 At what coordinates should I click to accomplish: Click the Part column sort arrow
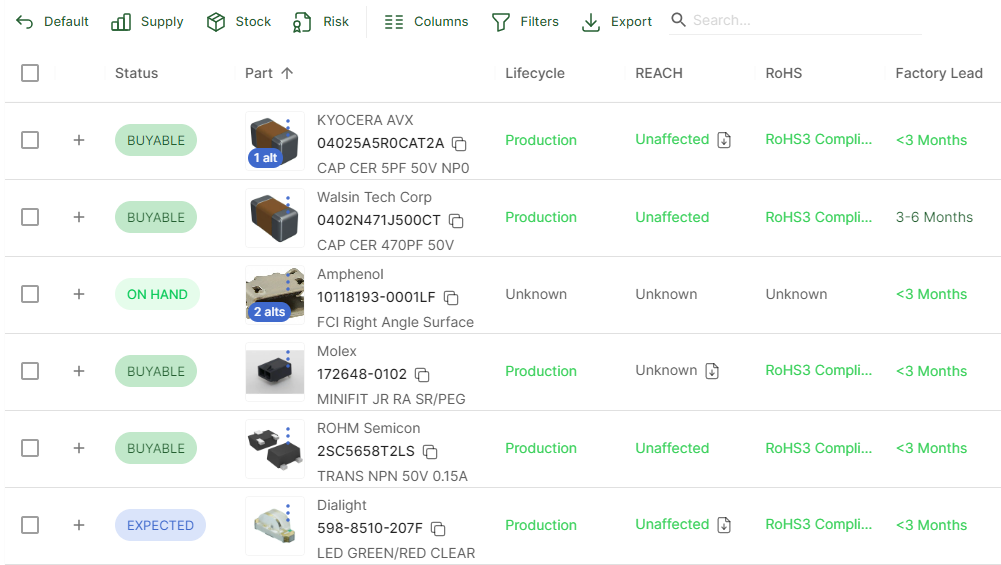click(287, 73)
